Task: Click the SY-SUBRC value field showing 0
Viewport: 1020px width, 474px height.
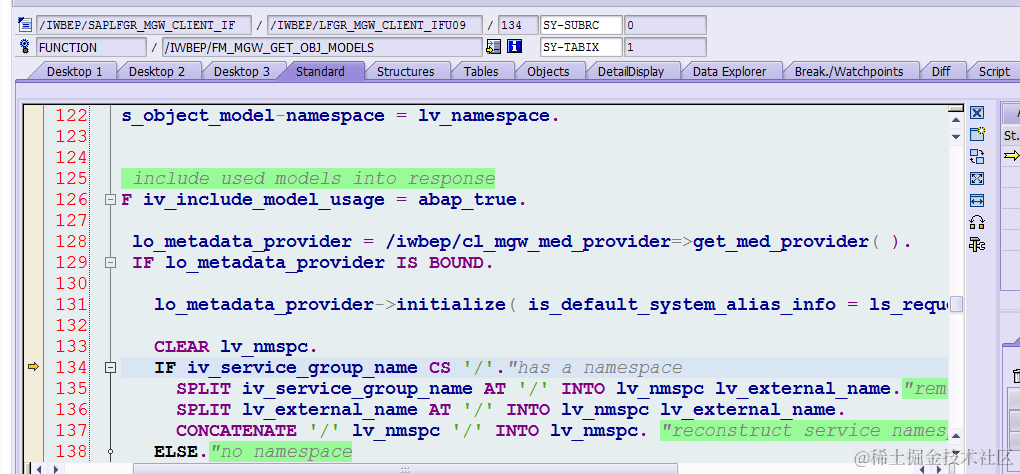Action: [665, 25]
